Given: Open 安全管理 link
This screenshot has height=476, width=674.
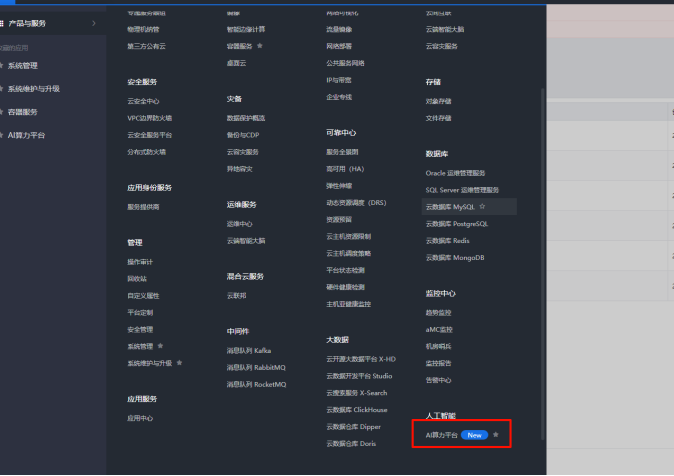Looking at the screenshot, I should pos(140,329).
